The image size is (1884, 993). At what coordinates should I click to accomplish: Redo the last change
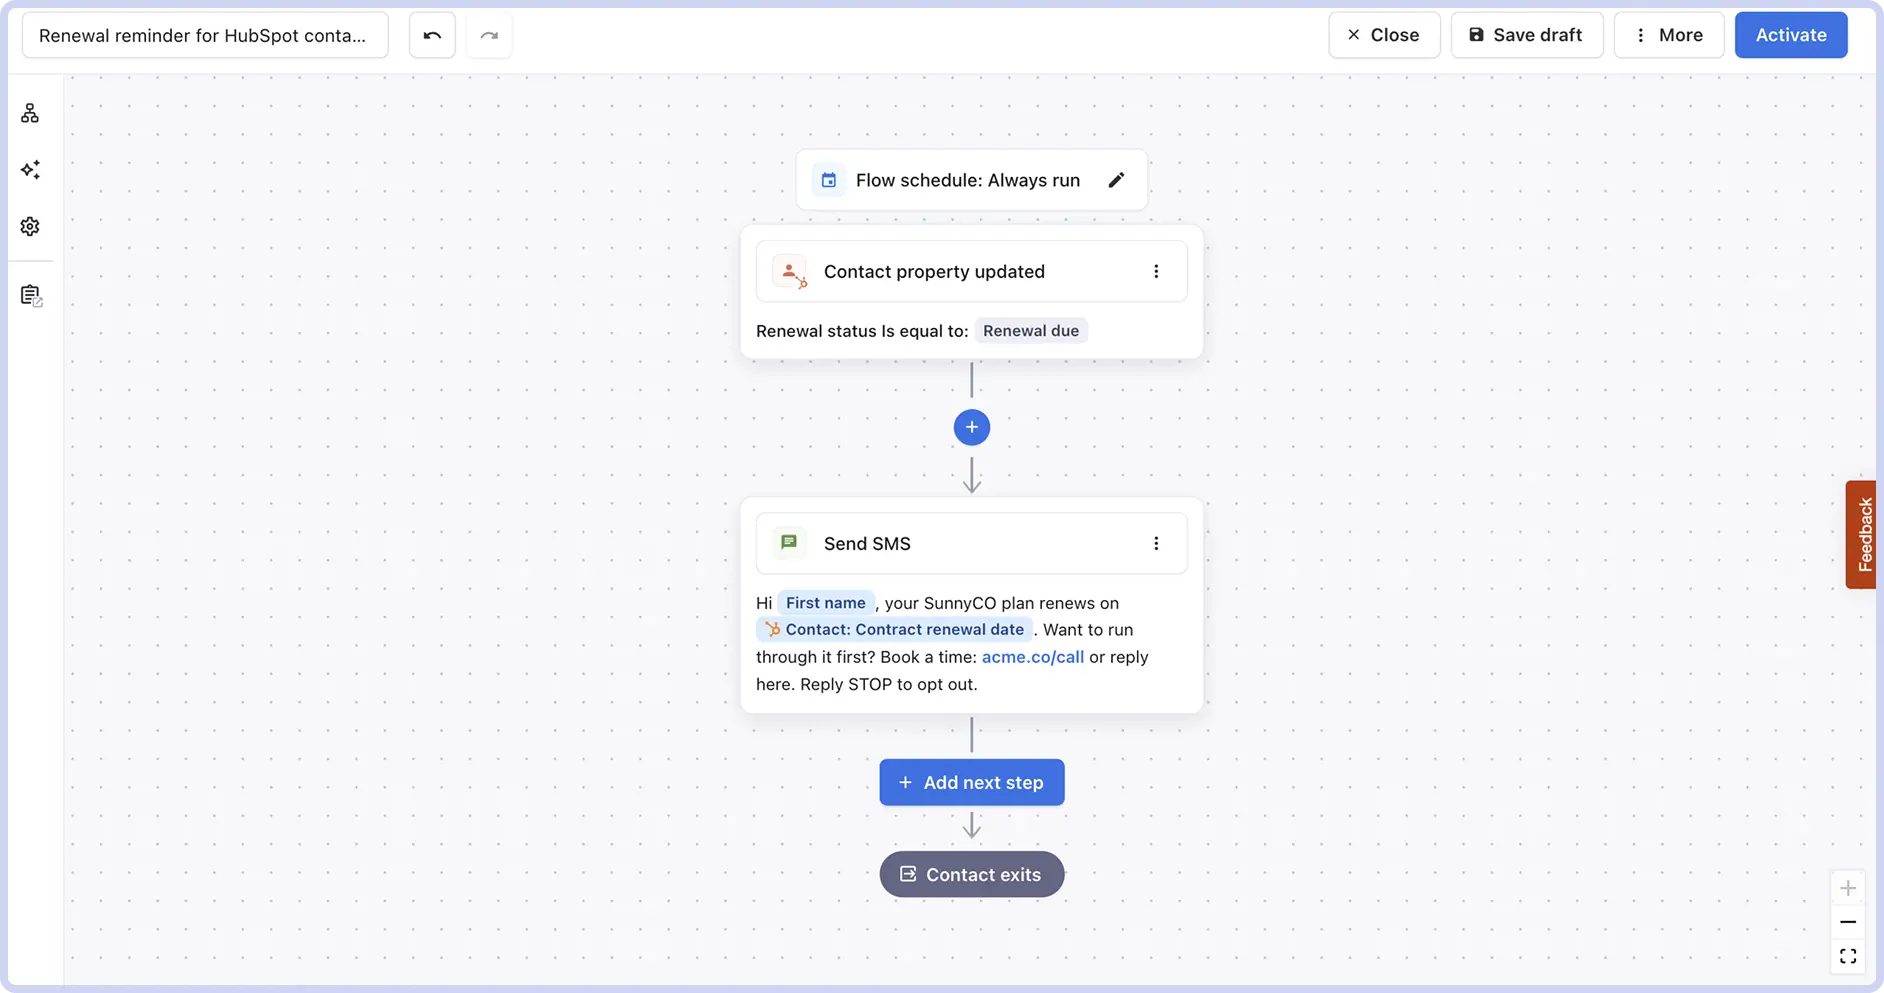click(x=489, y=35)
